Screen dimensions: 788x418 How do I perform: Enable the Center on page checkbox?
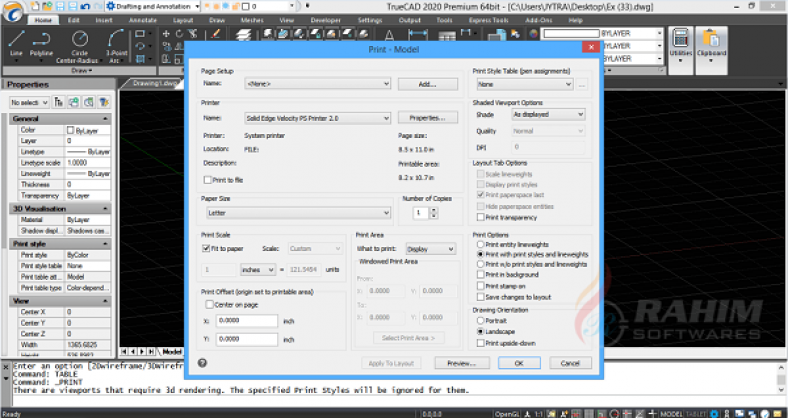click(x=210, y=304)
